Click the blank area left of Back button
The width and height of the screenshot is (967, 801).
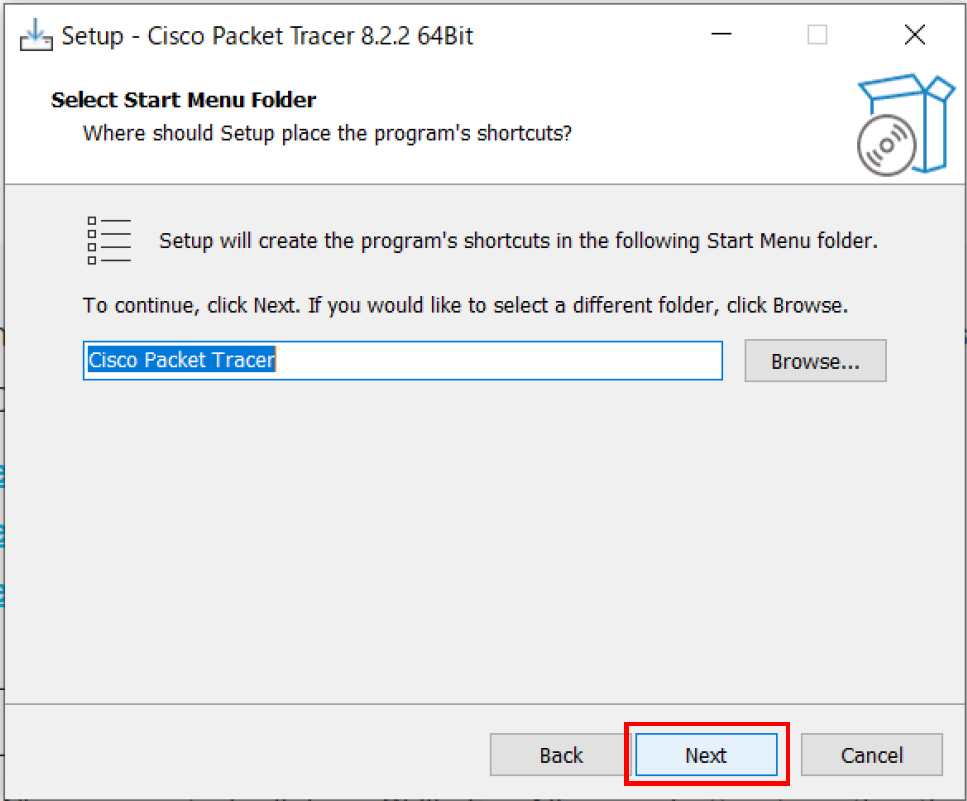click(x=250, y=755)
